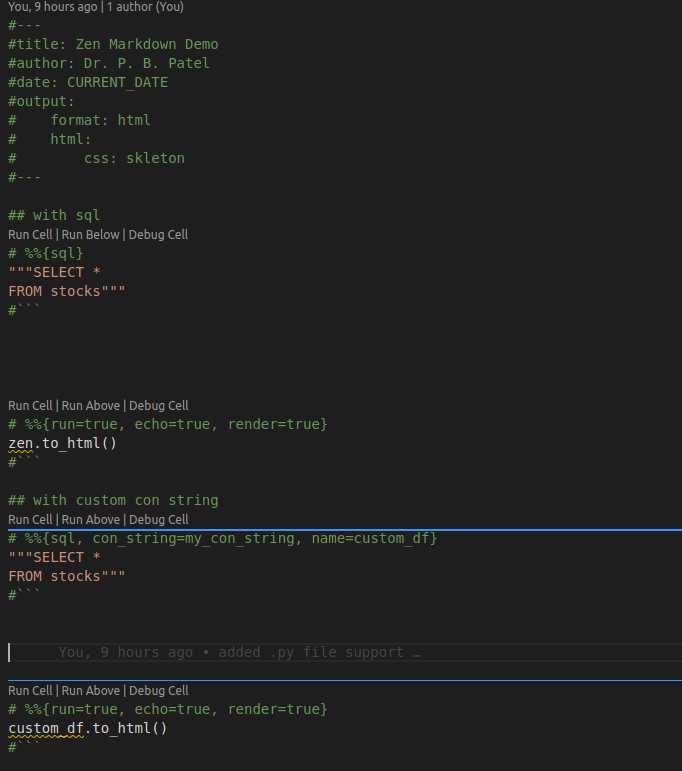682x771 pixels.
Task: Click Run Below under the 'with sql' heading
Action: (x=90, y=235)
